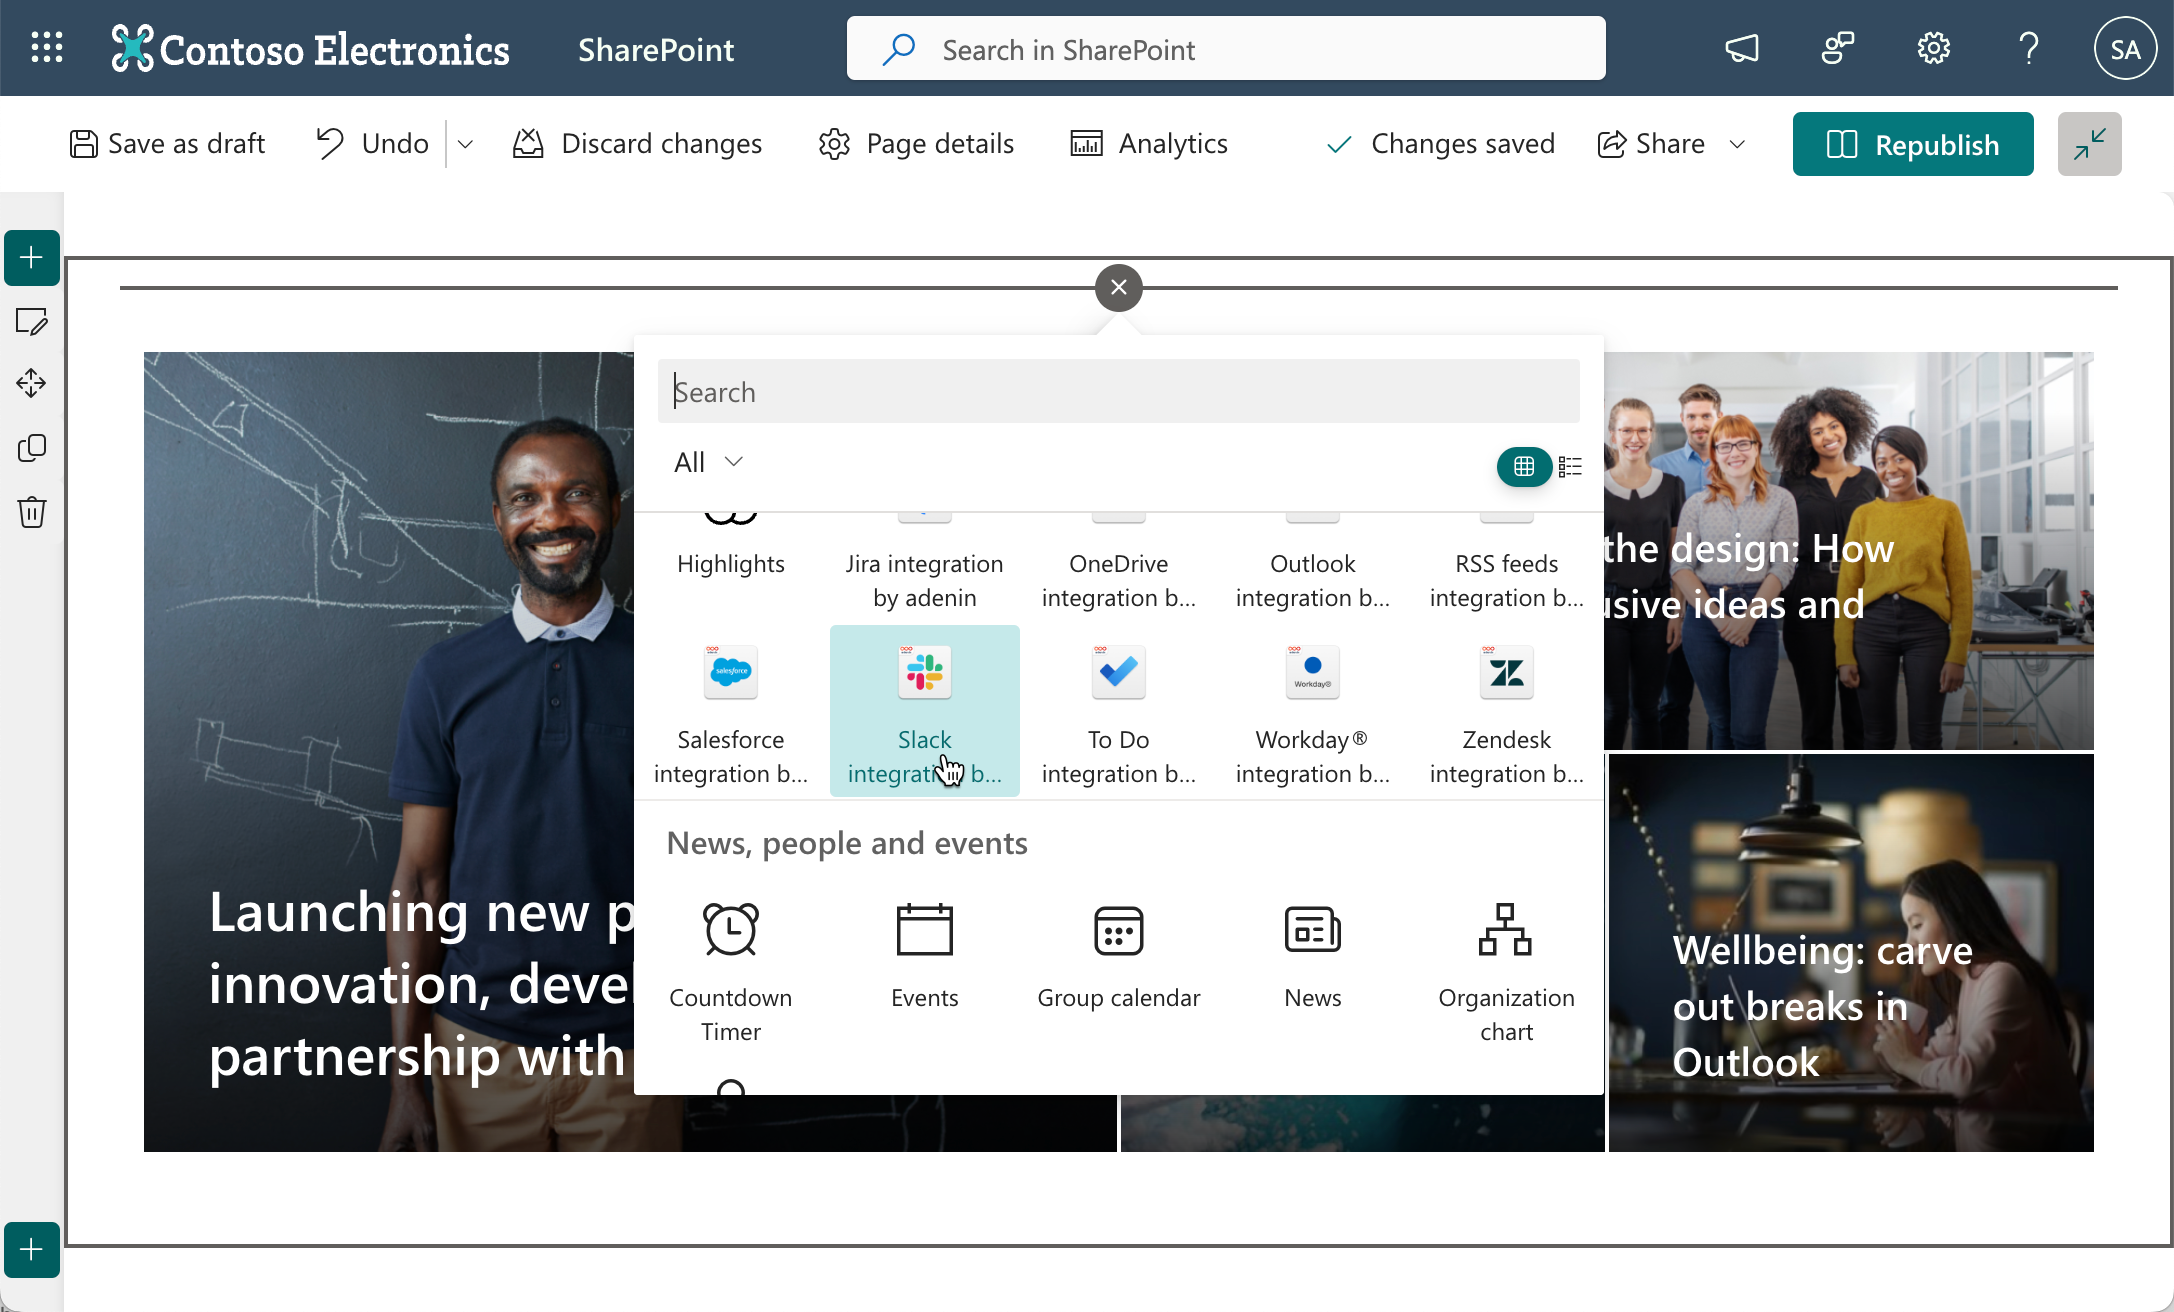2174x1312 pixels.
Task: Collapse the editing view with the shrink icon
Action: (x=2089, y=144)
